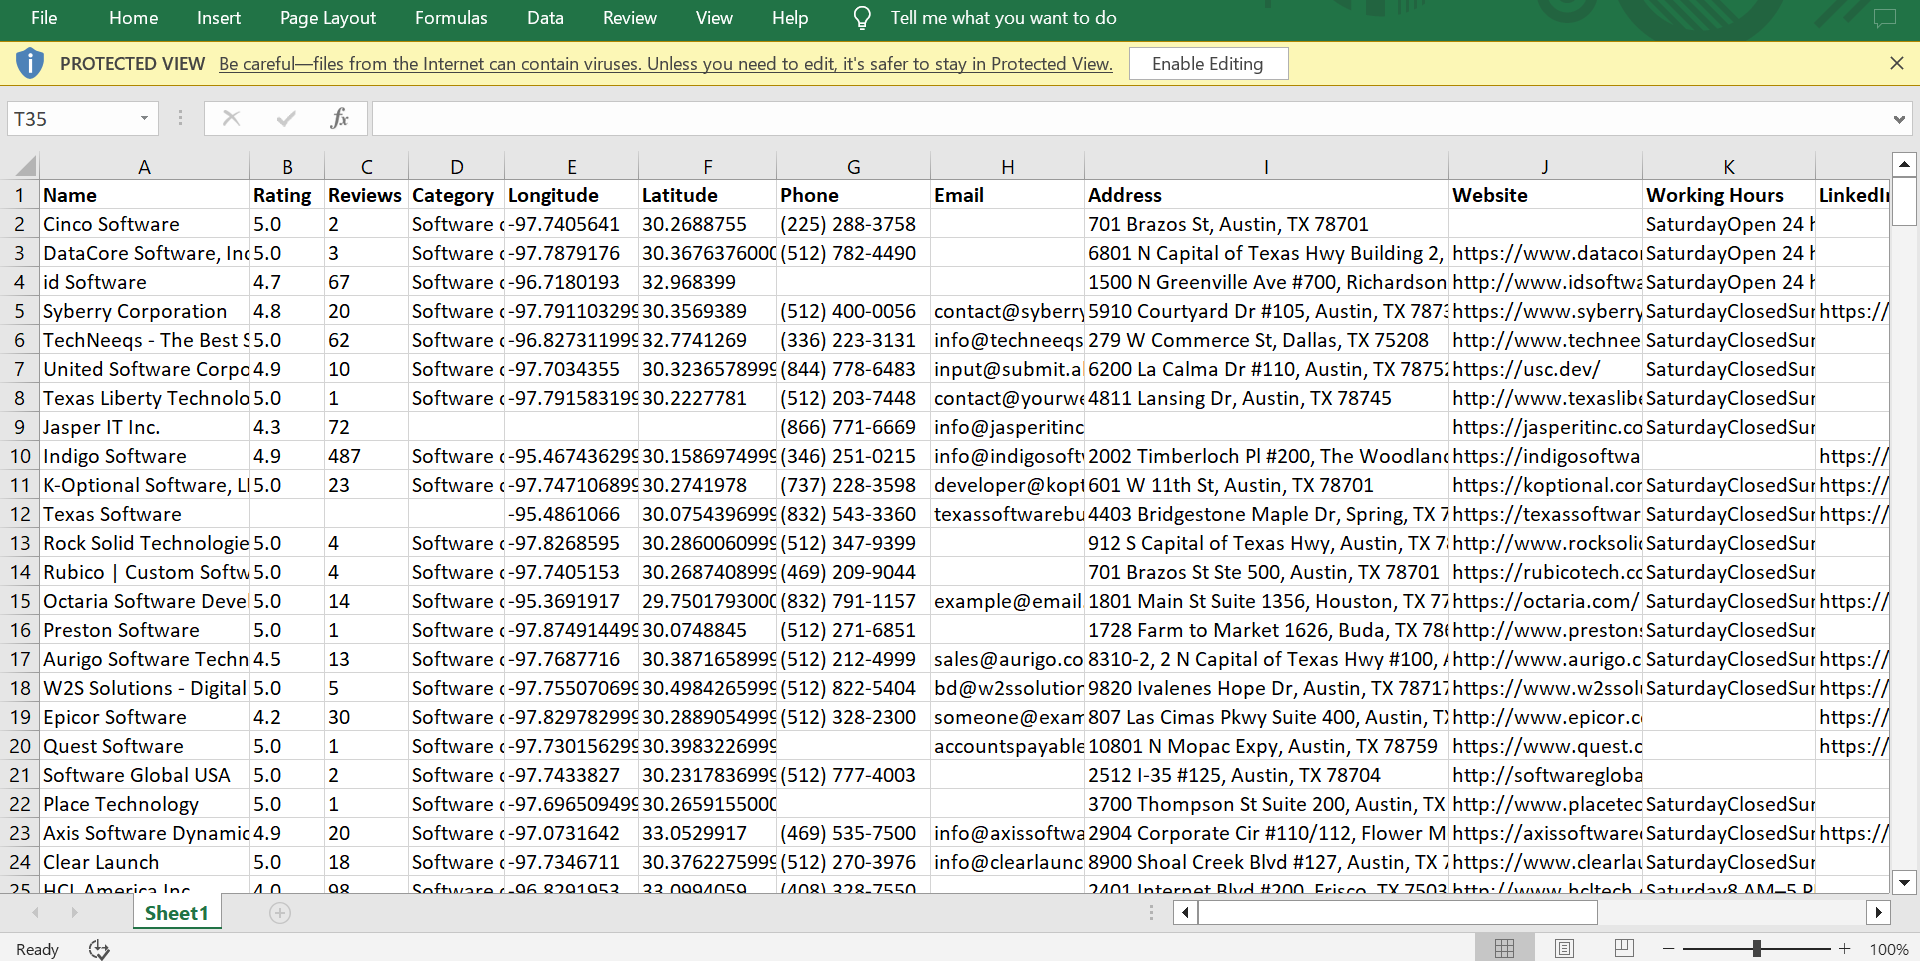Viewport: 1920px width, 961px height.
Task: Click the Protected View warning message link
Action: (665, 64)
